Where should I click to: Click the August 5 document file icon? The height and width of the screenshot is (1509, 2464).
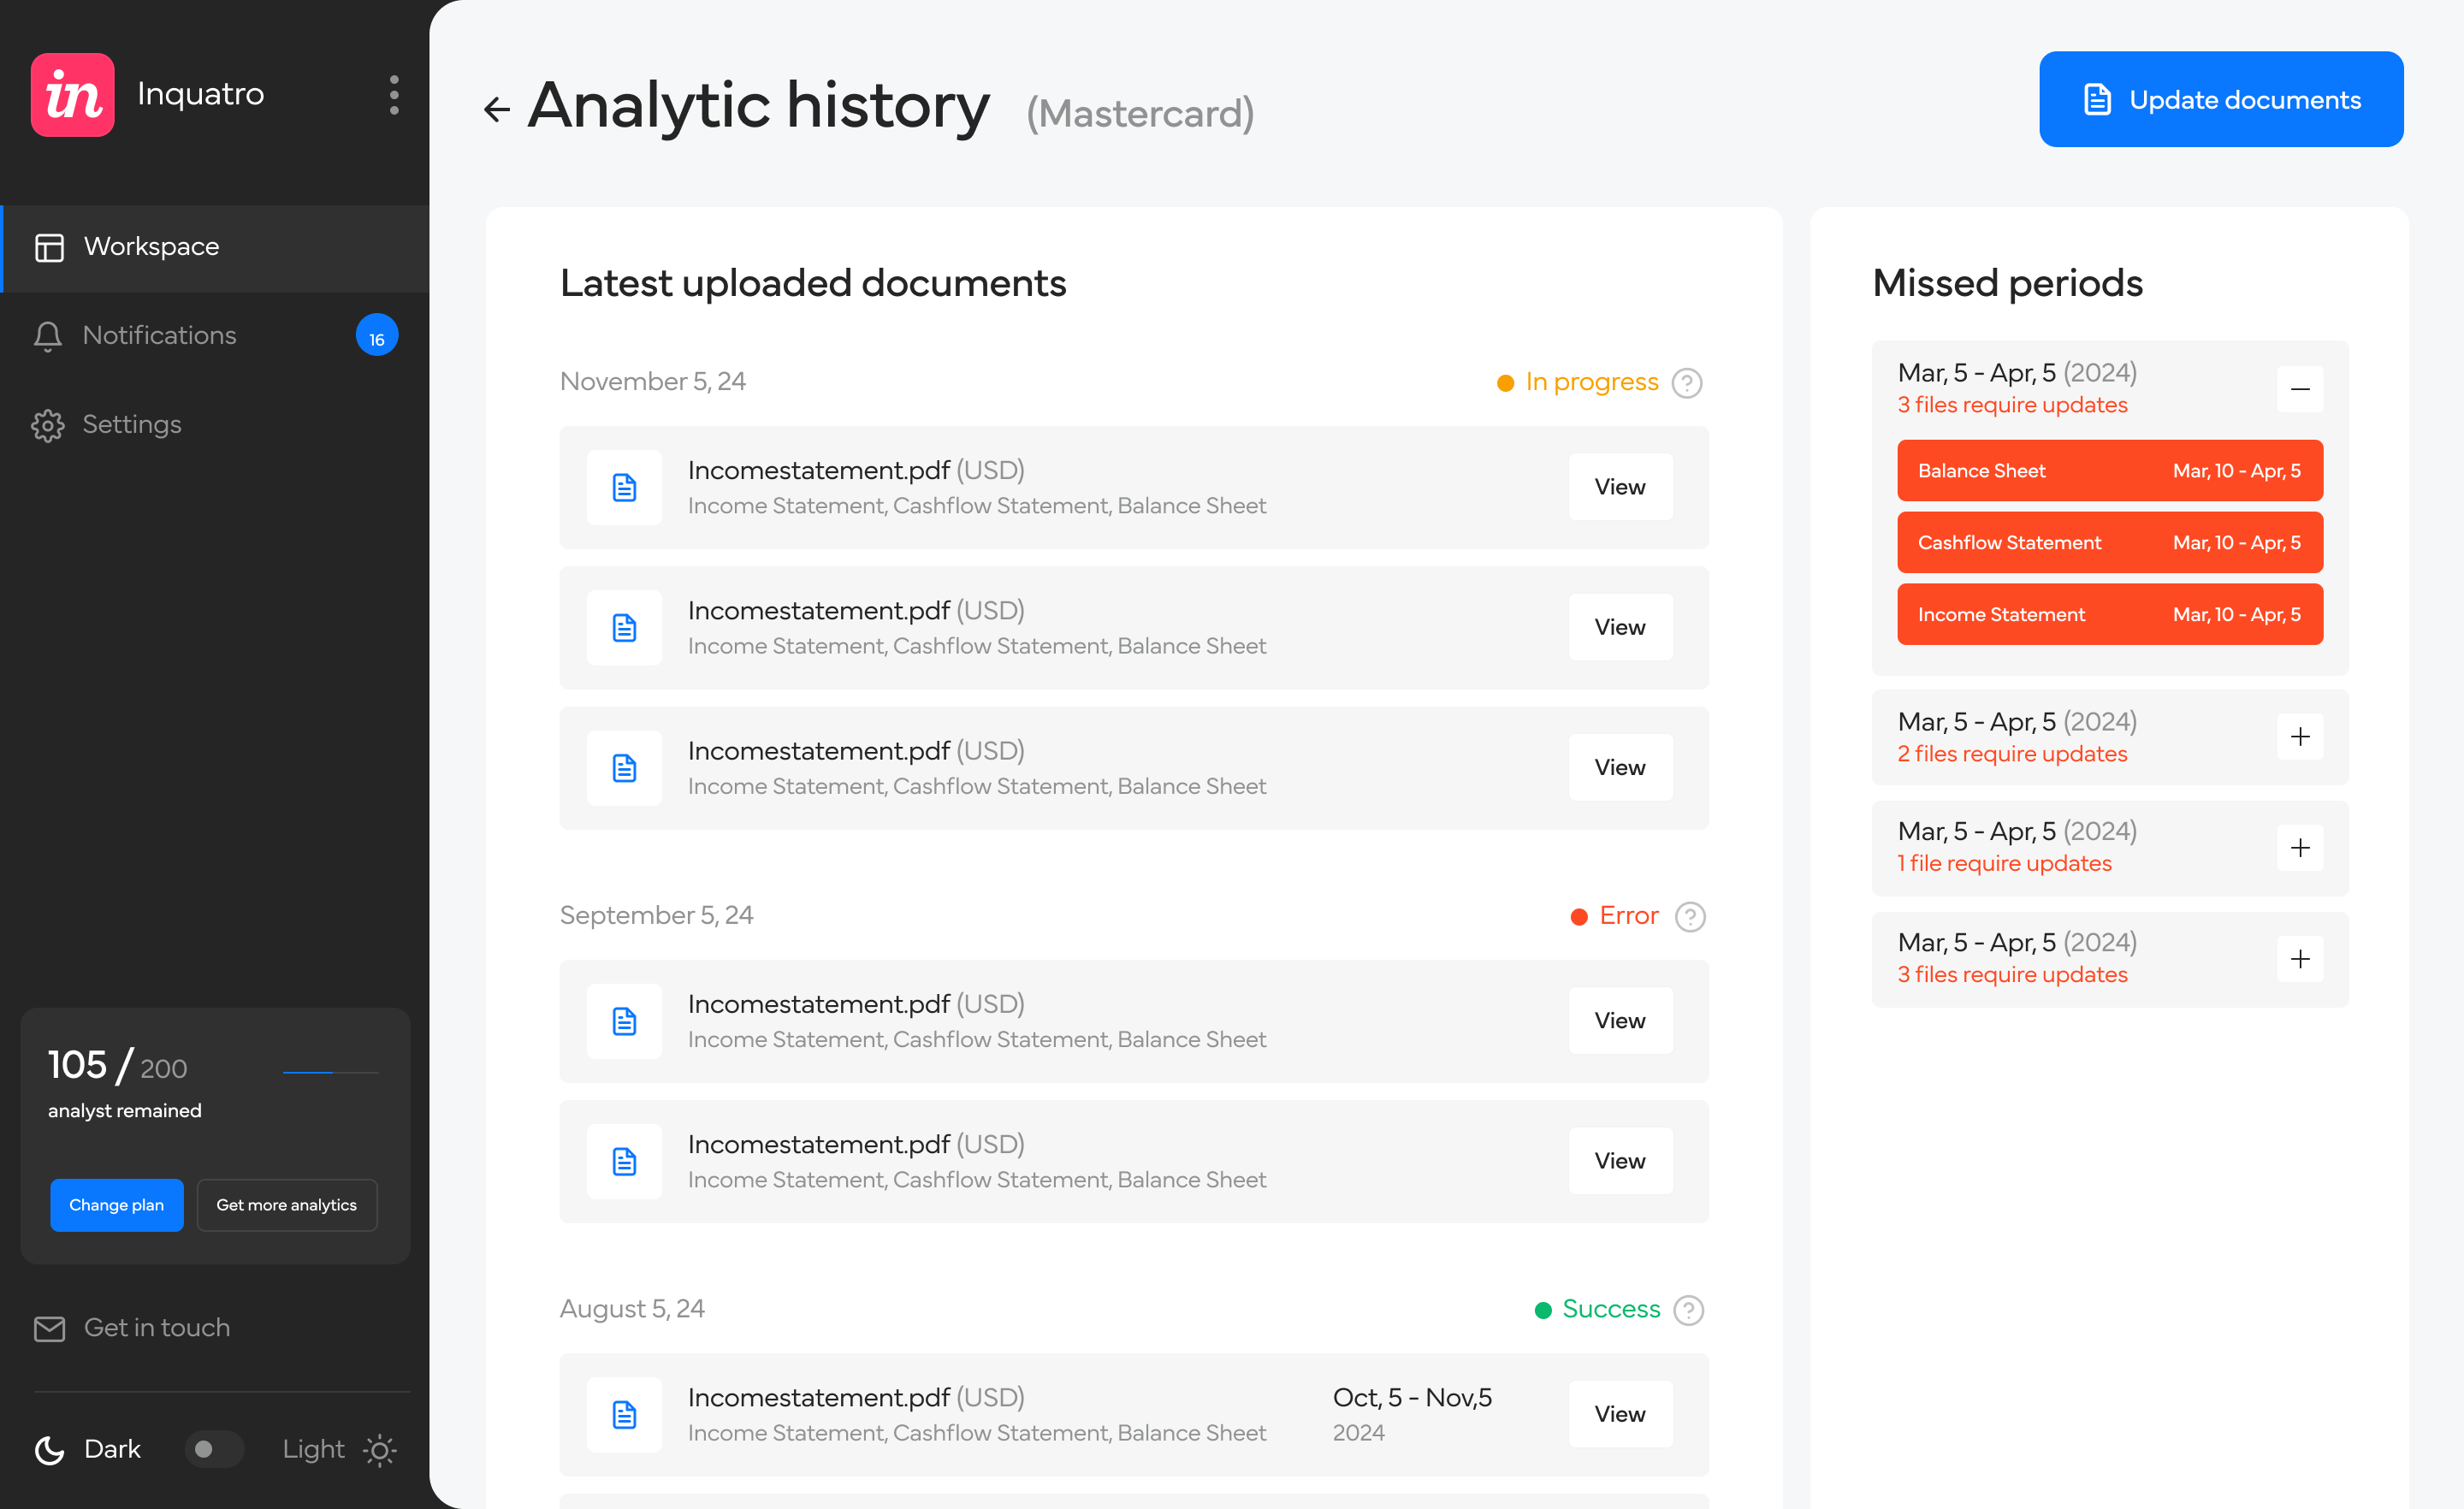pyautogui.click(x=625, y=1415)
